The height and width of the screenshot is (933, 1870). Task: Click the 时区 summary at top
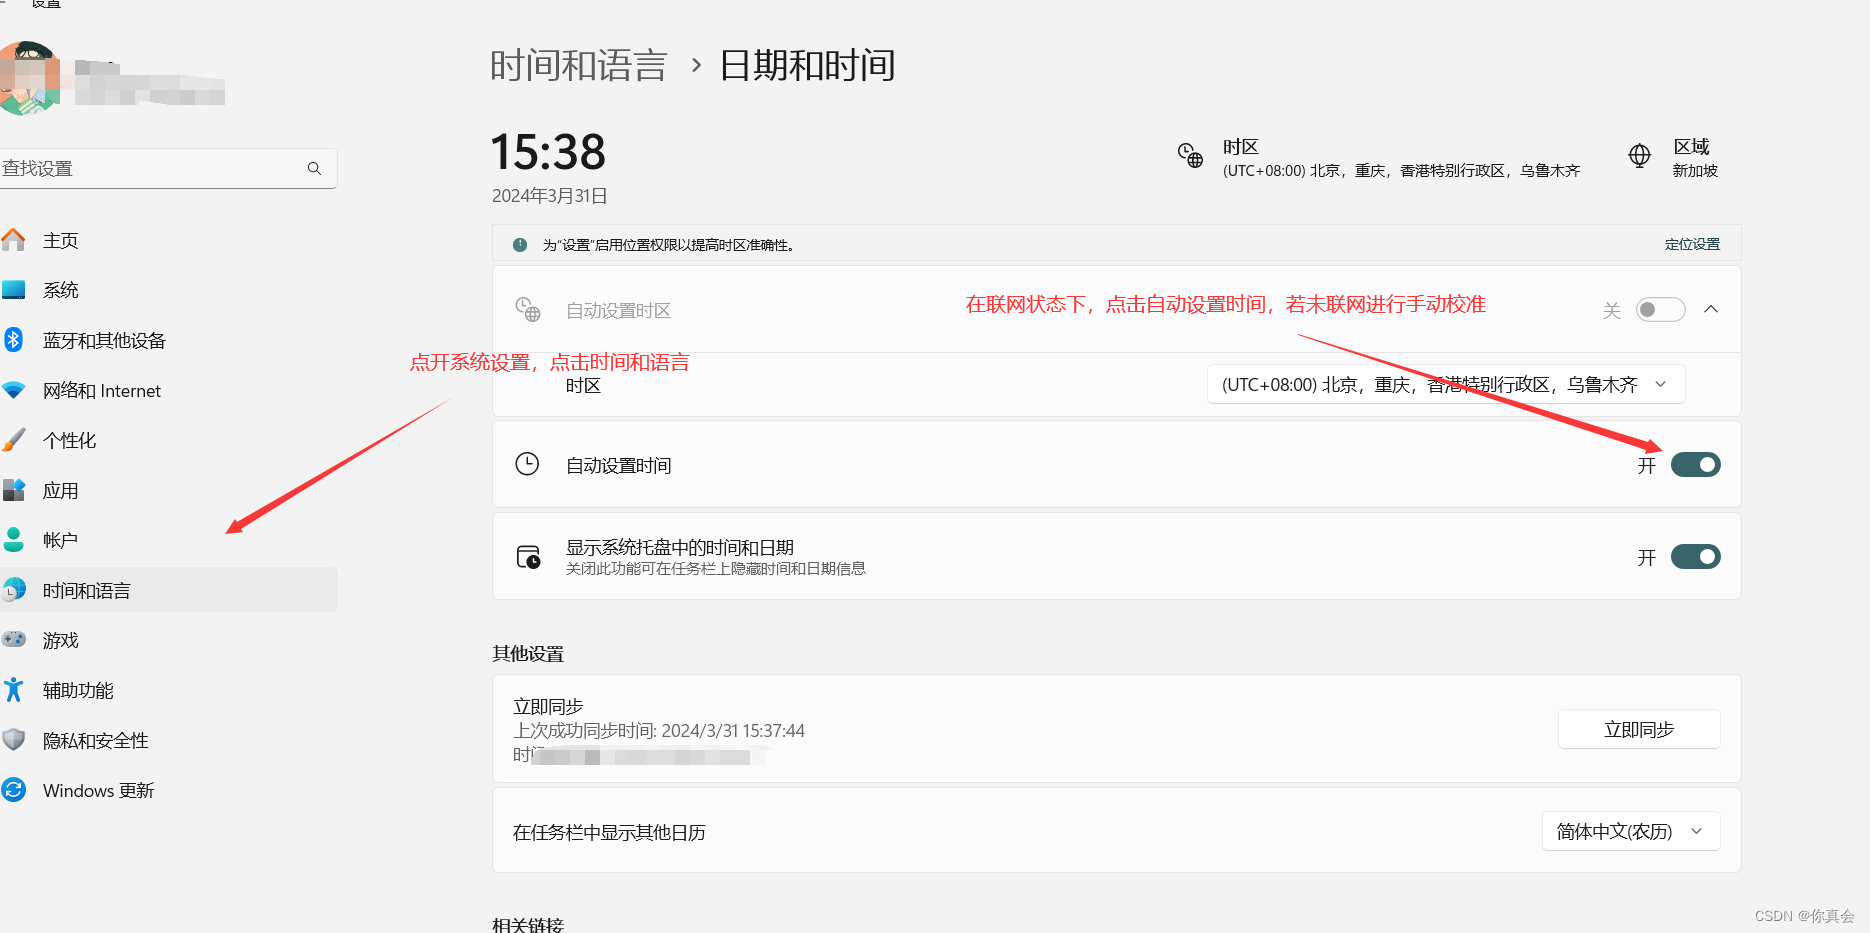[1379, 158]
